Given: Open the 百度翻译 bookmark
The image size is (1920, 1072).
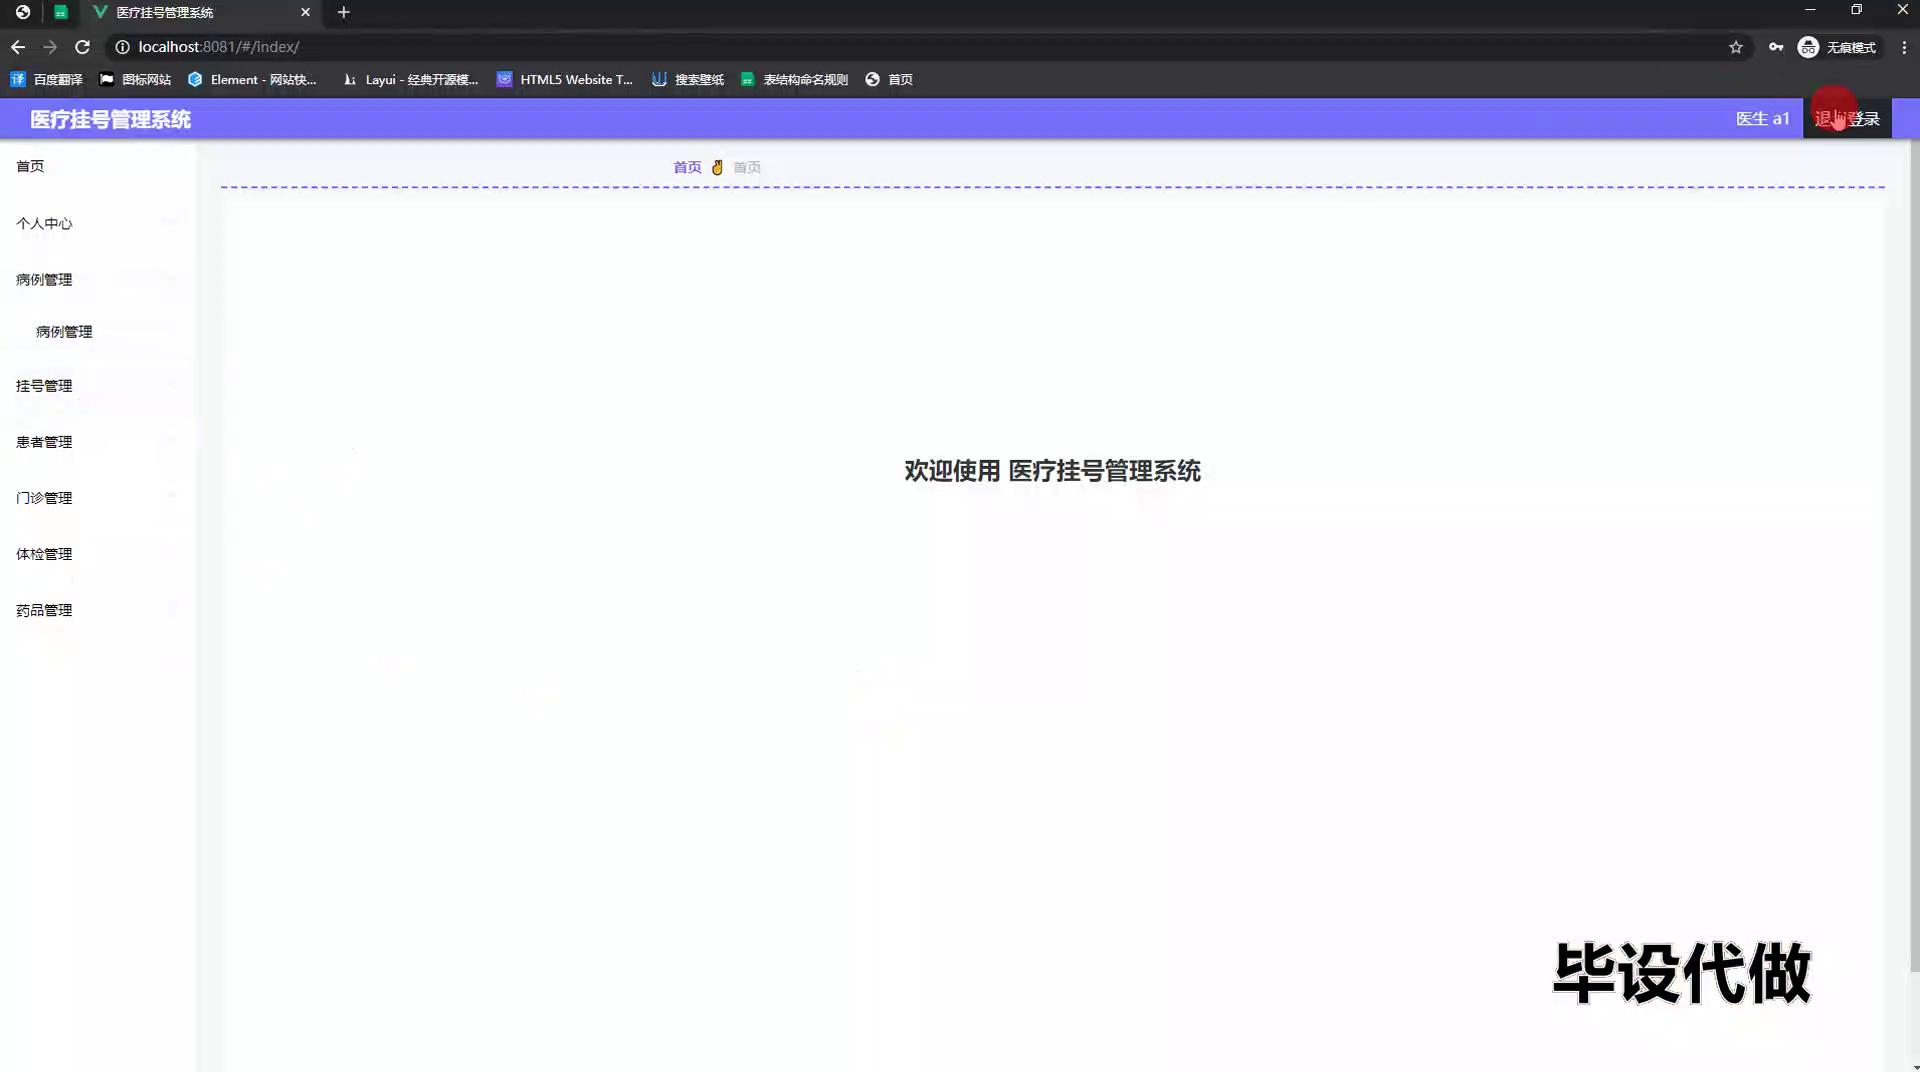Looking at the screenshot, I should pyautogui.click(x=47, y=80).
